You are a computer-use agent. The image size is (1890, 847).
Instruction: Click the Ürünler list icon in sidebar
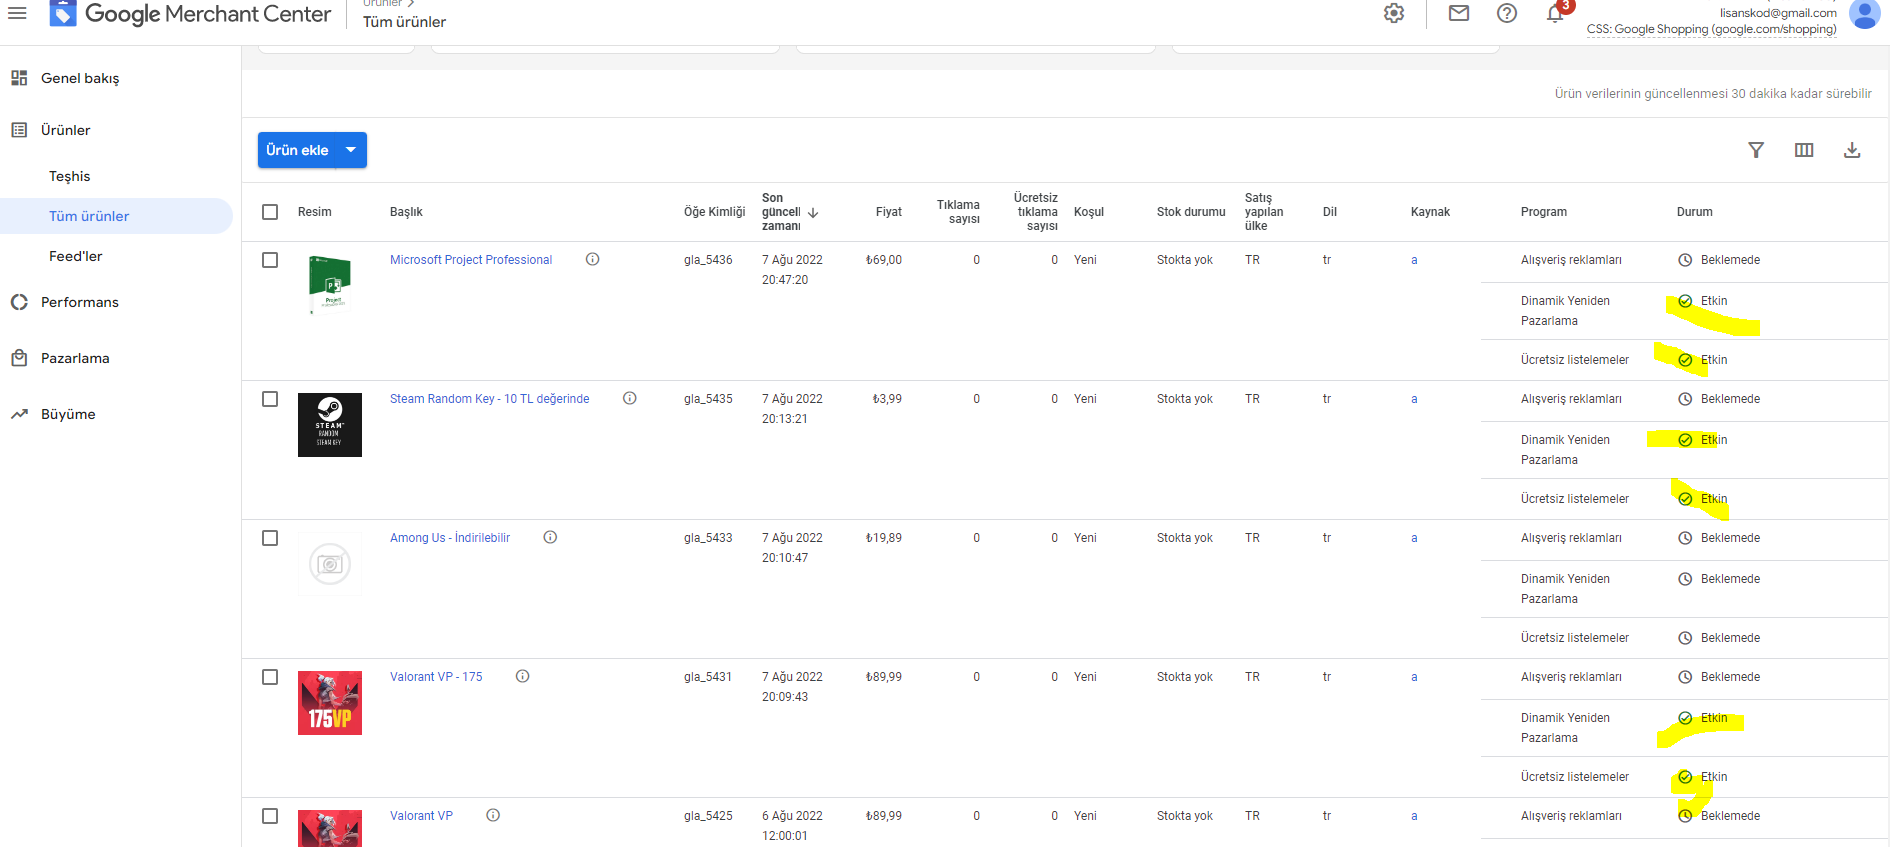(19, 130)
